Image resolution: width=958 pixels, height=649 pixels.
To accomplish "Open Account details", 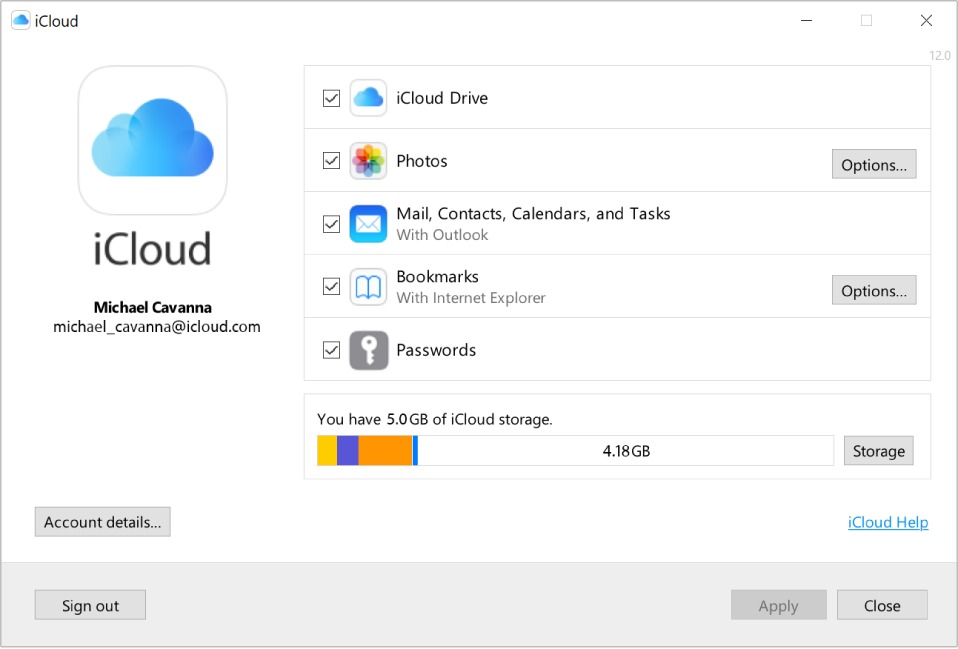I will (102, 522).
